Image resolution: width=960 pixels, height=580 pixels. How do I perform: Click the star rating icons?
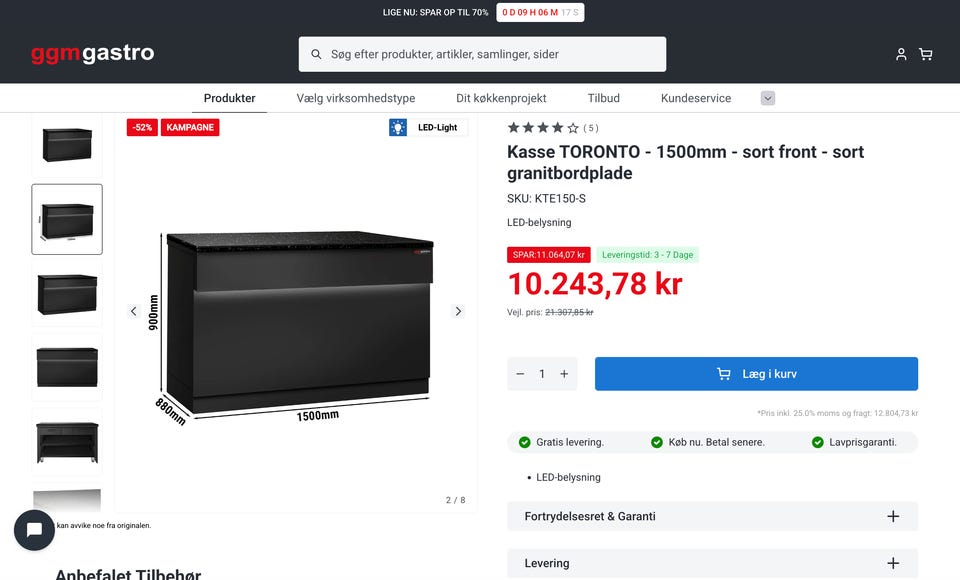coord(543,128)
